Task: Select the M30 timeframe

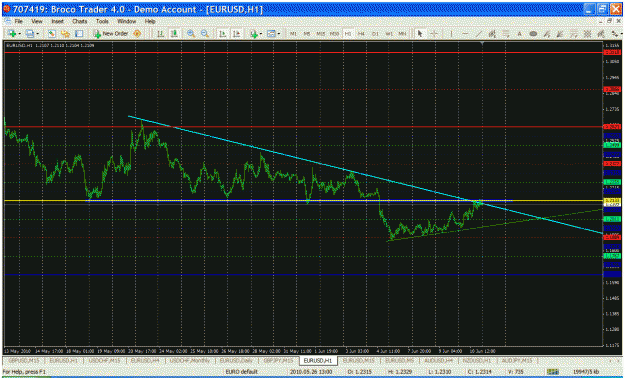Action: 334,34
